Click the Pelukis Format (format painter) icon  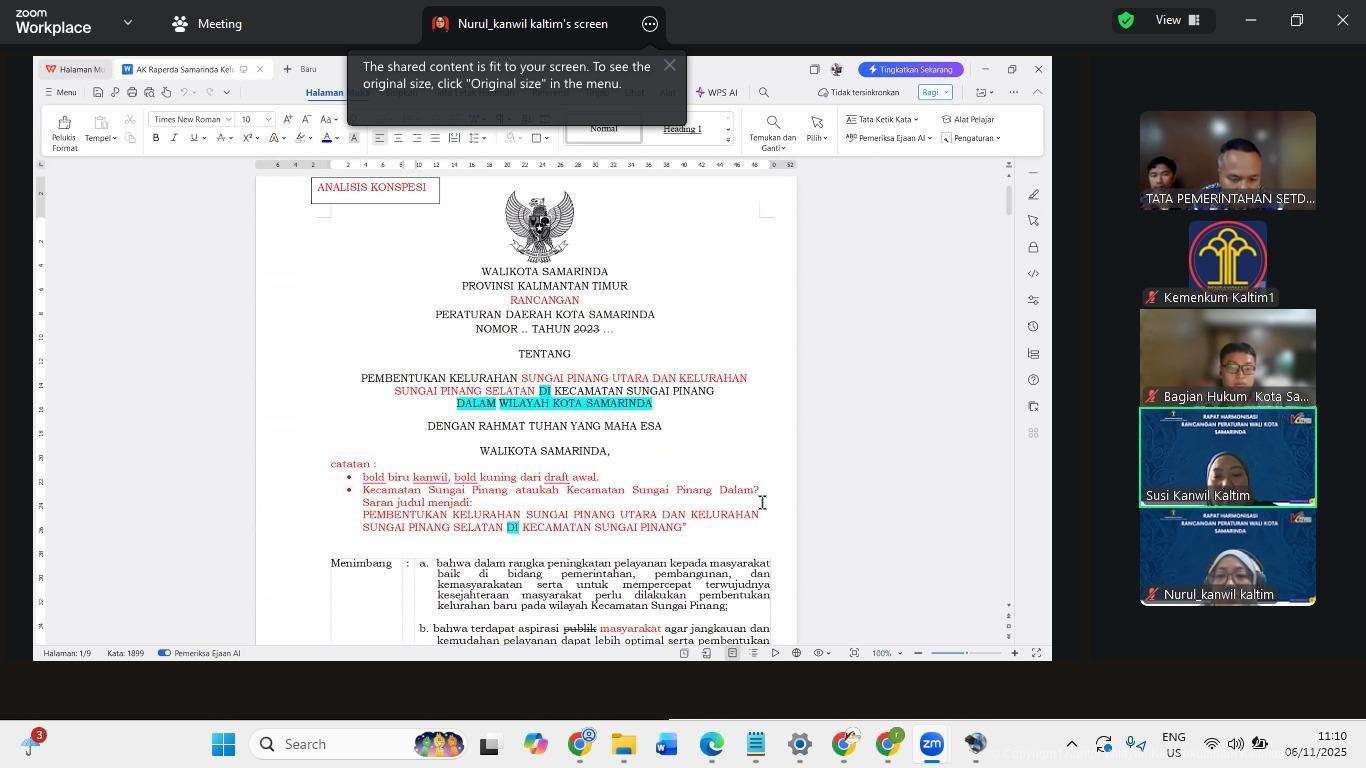click(64, 124)
